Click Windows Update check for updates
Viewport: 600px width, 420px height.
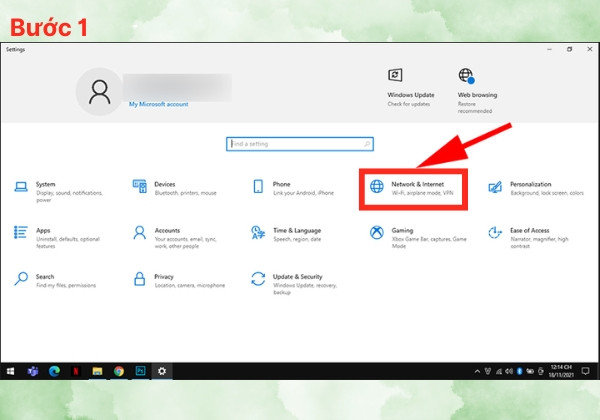[411, 88]
